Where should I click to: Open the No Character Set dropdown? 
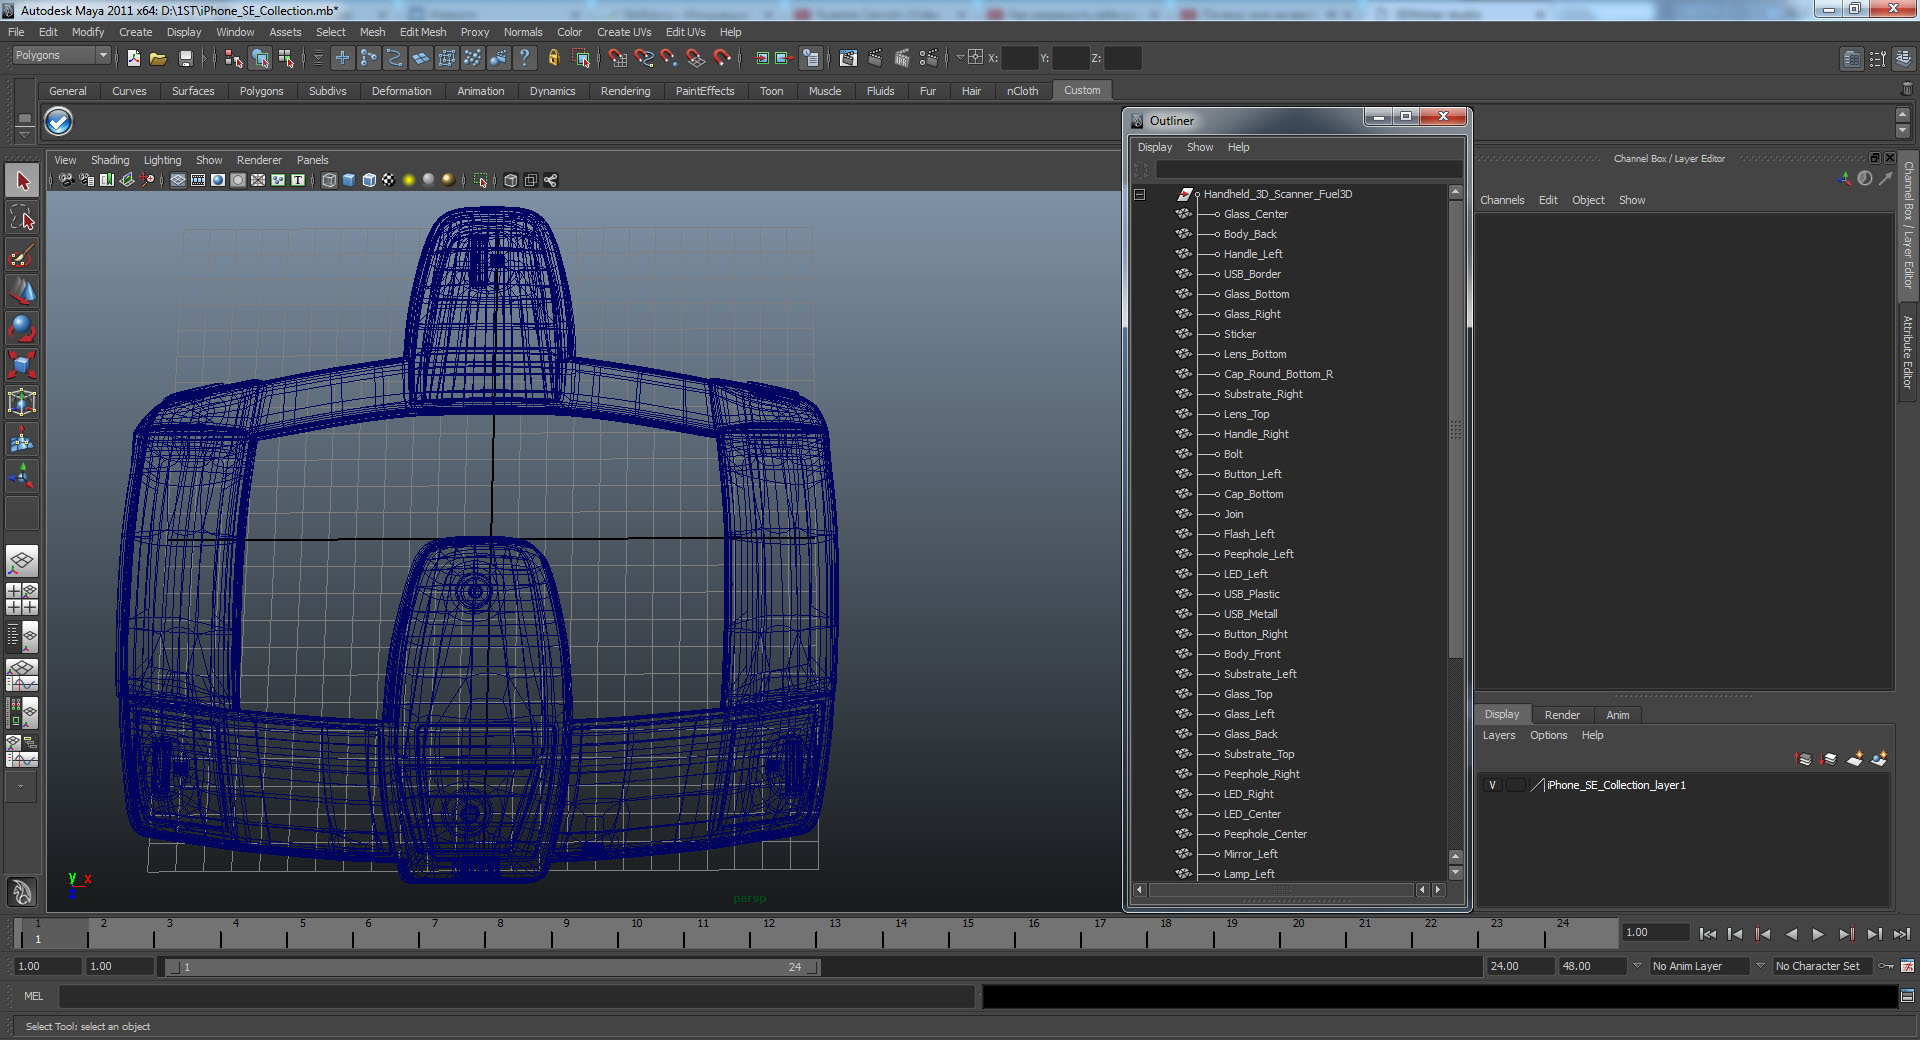click(1822, 966)
